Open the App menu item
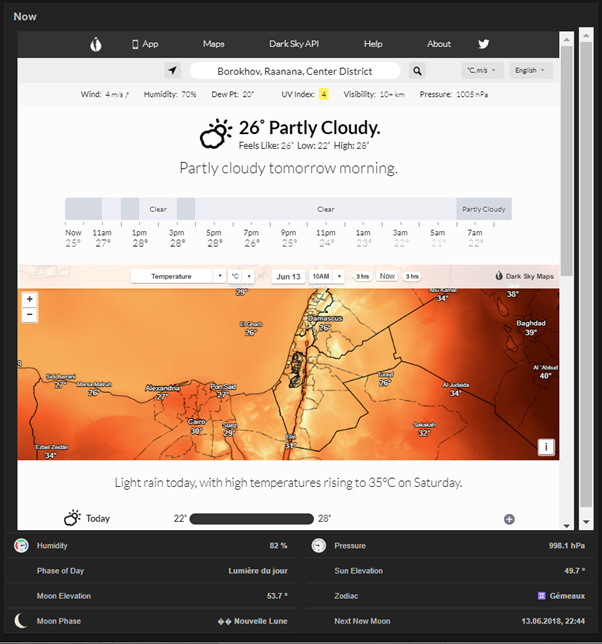Screen dimensions: 602x644 (x=145, y=44)
